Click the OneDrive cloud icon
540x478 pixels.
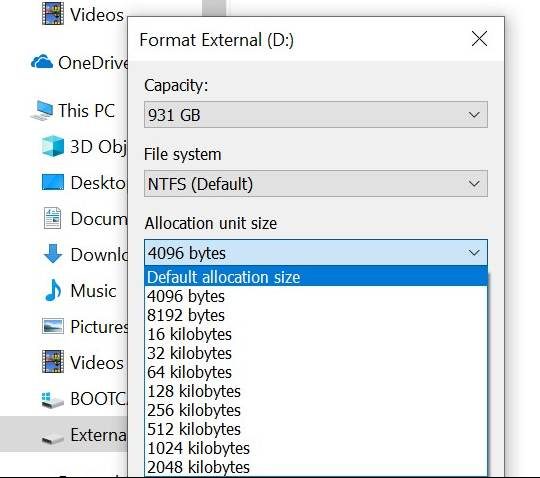(42, 62)
